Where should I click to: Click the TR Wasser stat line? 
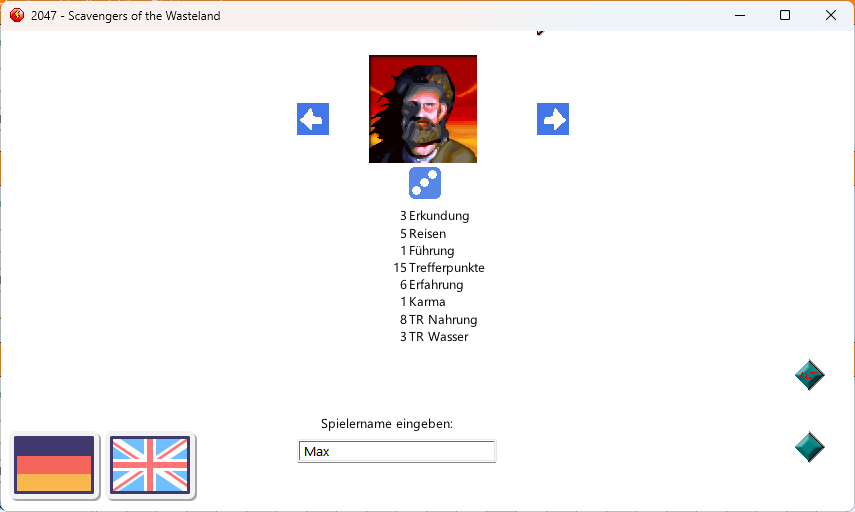tap(434, 337)
